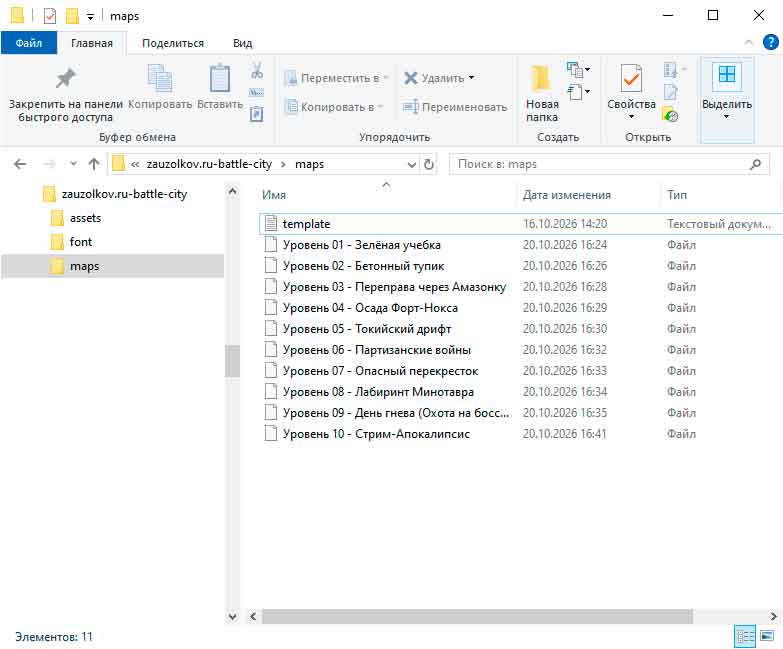Viewport: 783px width, 649px height.
Task: Open address bar history dropdown
Action: click(411, 164)
